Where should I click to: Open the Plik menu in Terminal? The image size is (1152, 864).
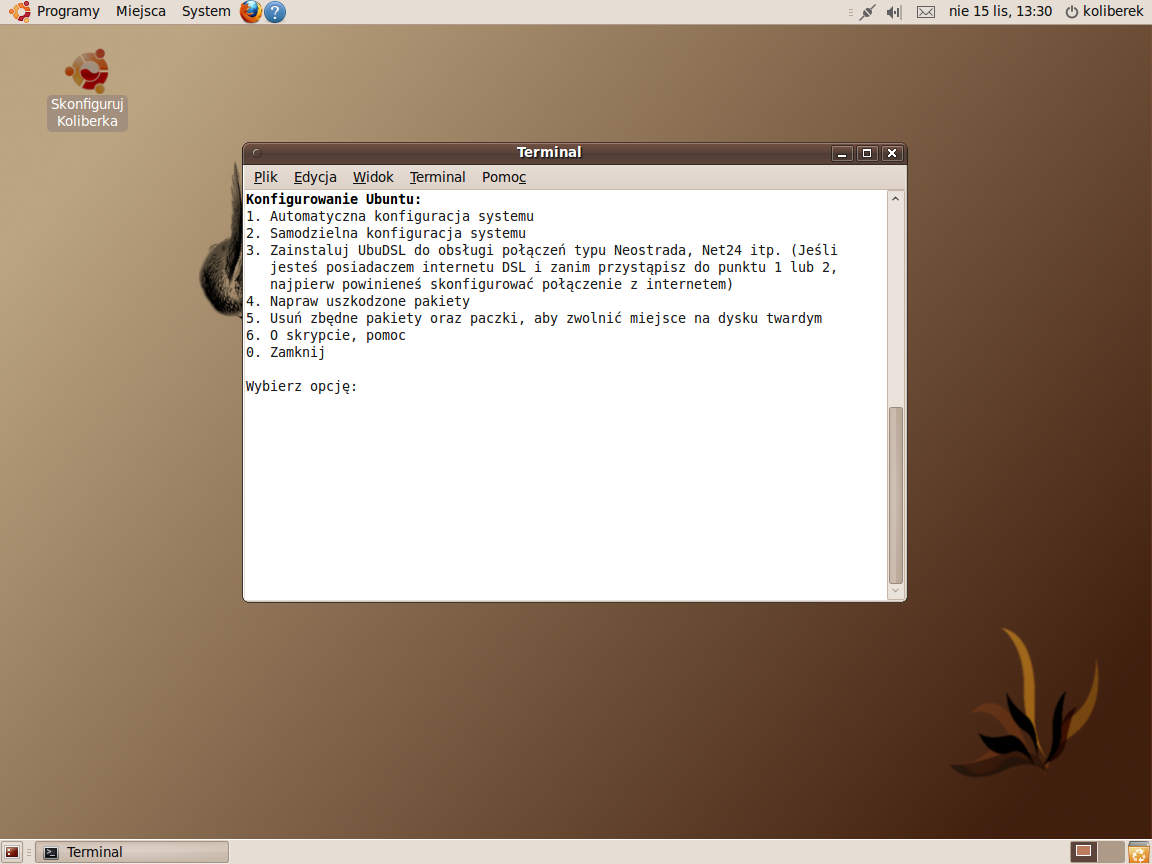point(265,177)
